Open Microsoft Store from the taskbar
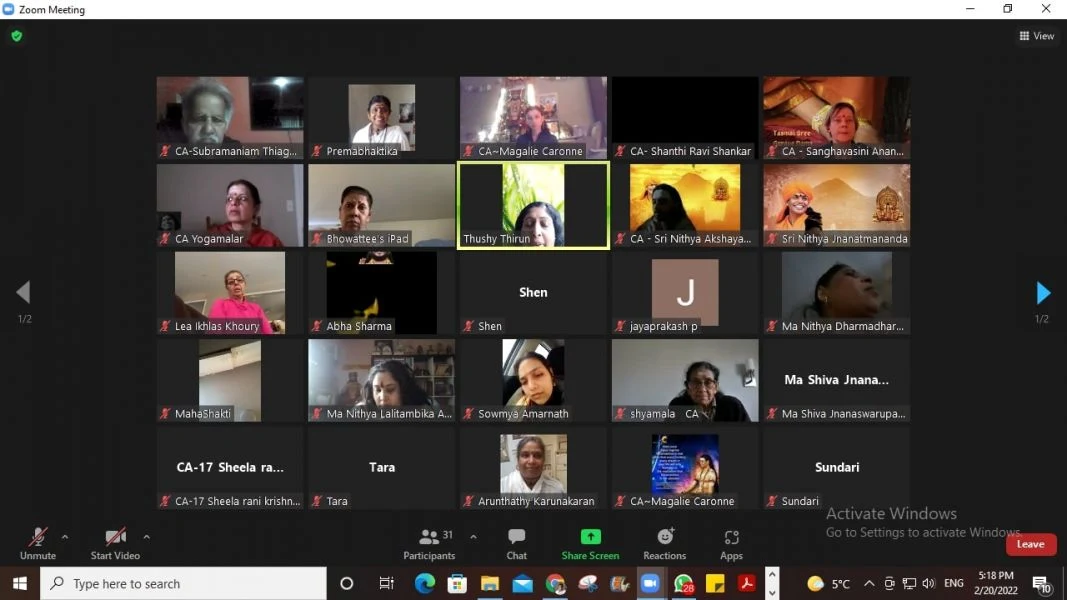The image size is (1067, 600). pyautogui.click(x=457, y=584)
